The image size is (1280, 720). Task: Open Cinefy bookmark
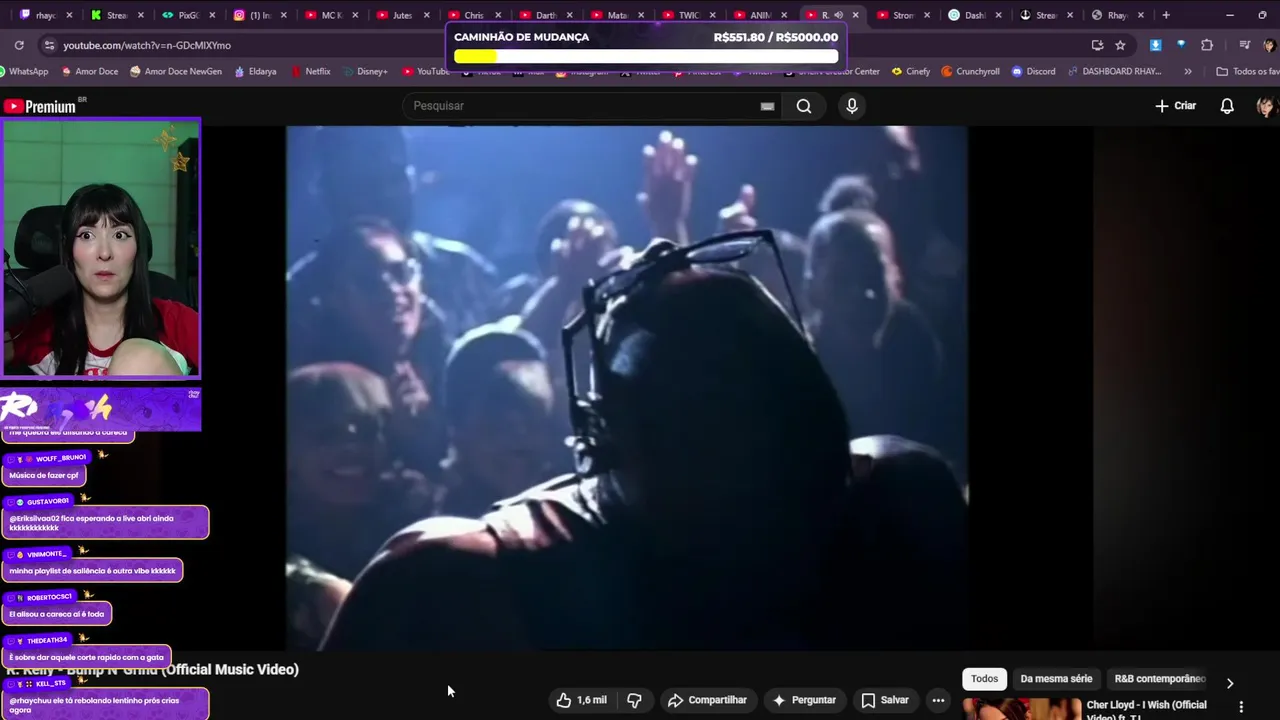(x=911, y=71)
